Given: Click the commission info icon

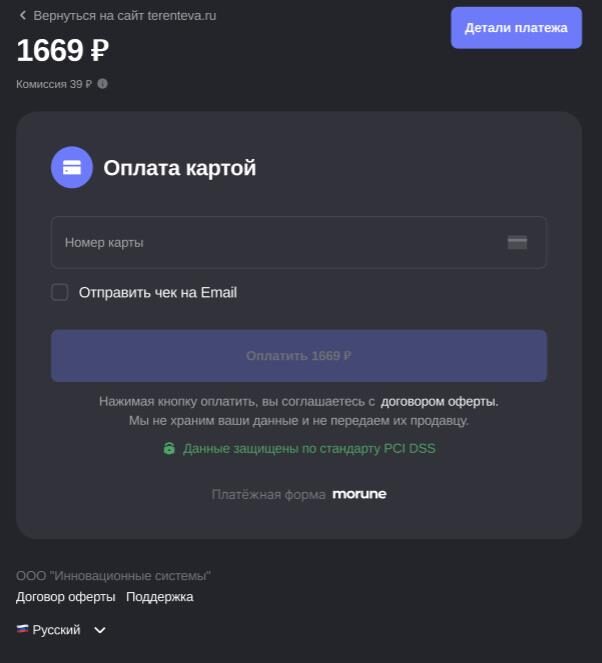Looking at the screenshot, I should point(102,84).
